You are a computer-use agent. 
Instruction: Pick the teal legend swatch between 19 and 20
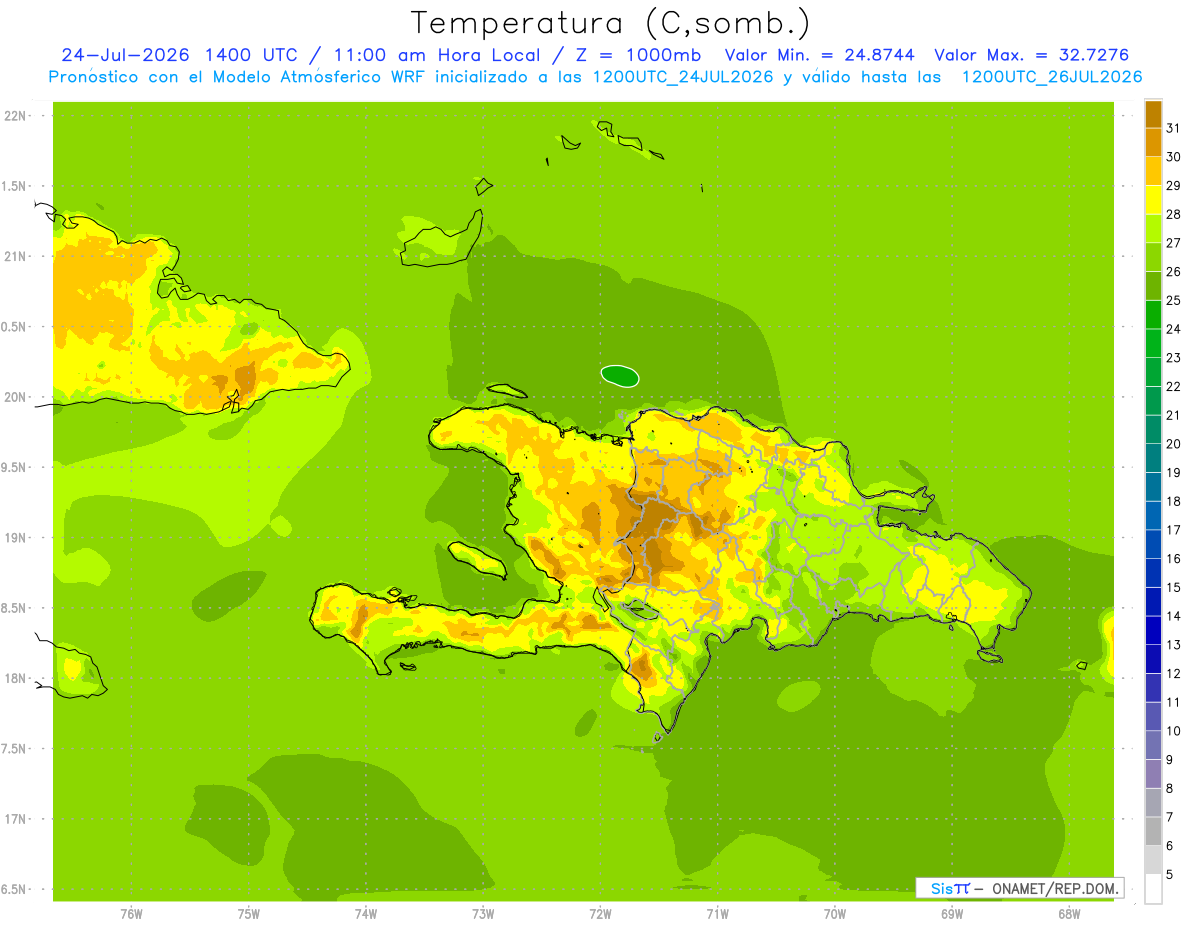click(x=1153, y=458)
